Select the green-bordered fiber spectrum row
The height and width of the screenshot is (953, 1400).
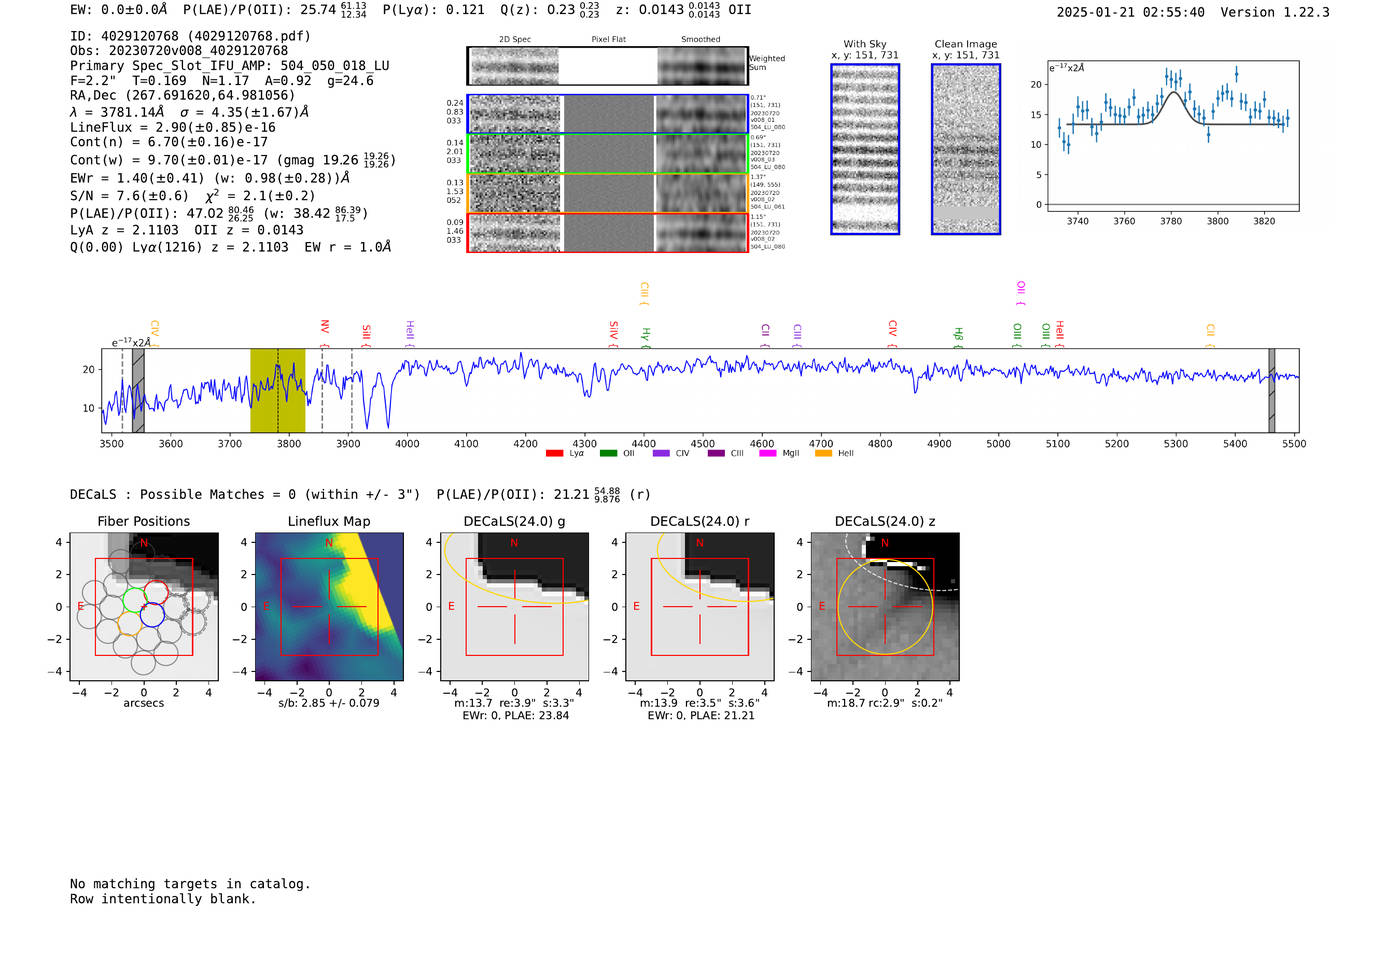[608, 154]
